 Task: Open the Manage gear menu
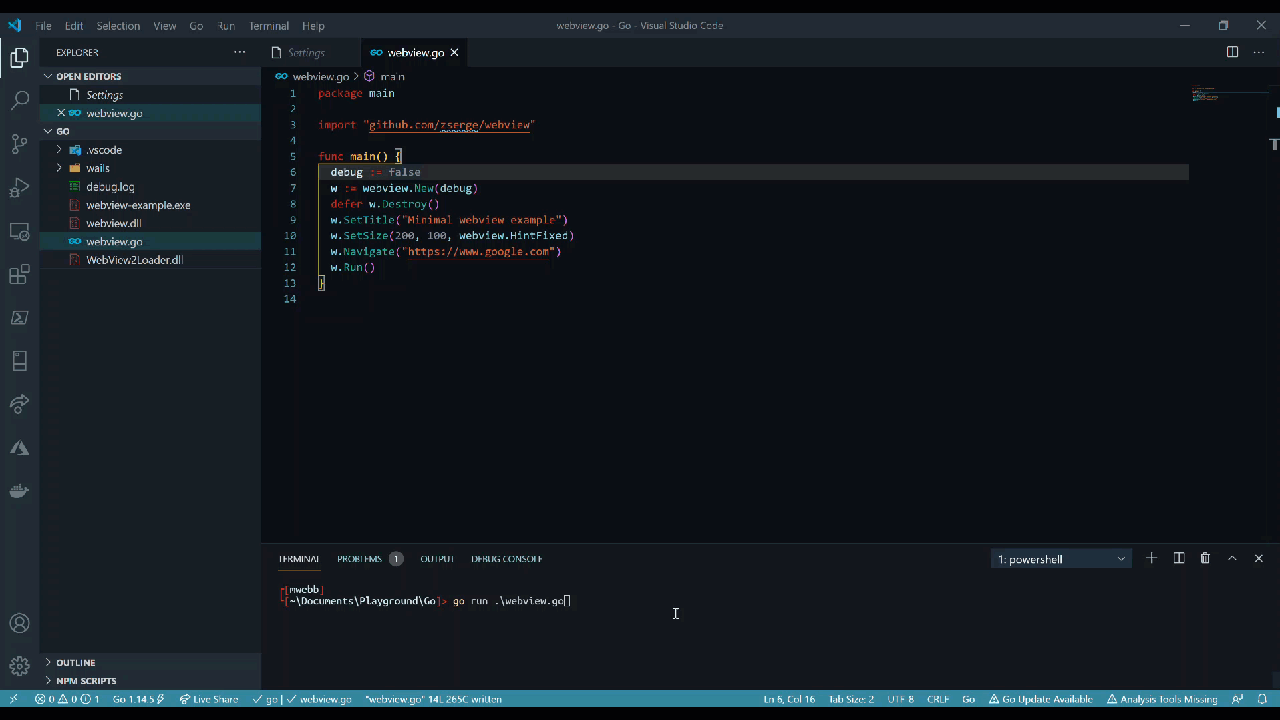click(19, 666)
